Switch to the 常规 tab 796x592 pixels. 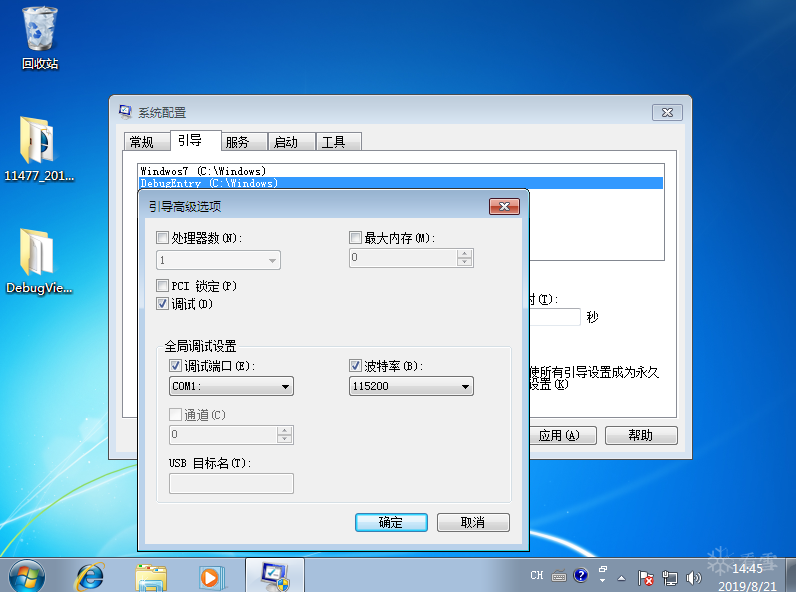pyautogui.click(x=147, y=142)
